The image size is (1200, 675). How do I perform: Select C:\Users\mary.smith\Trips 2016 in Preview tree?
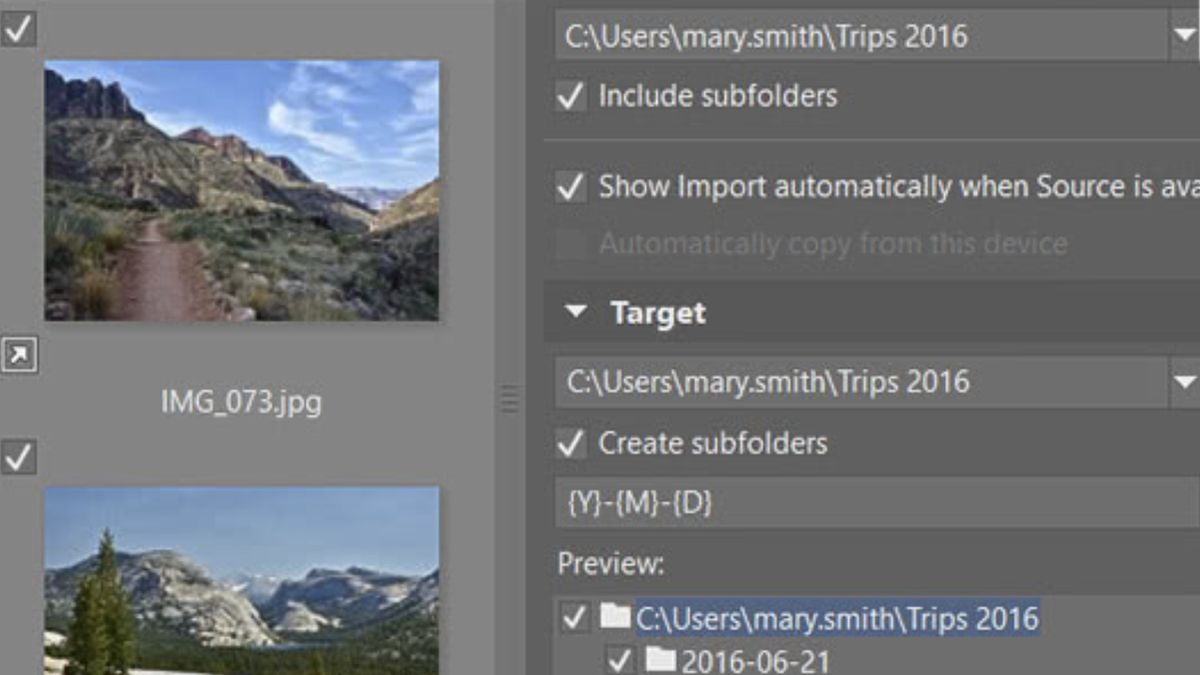pos(837,619)
